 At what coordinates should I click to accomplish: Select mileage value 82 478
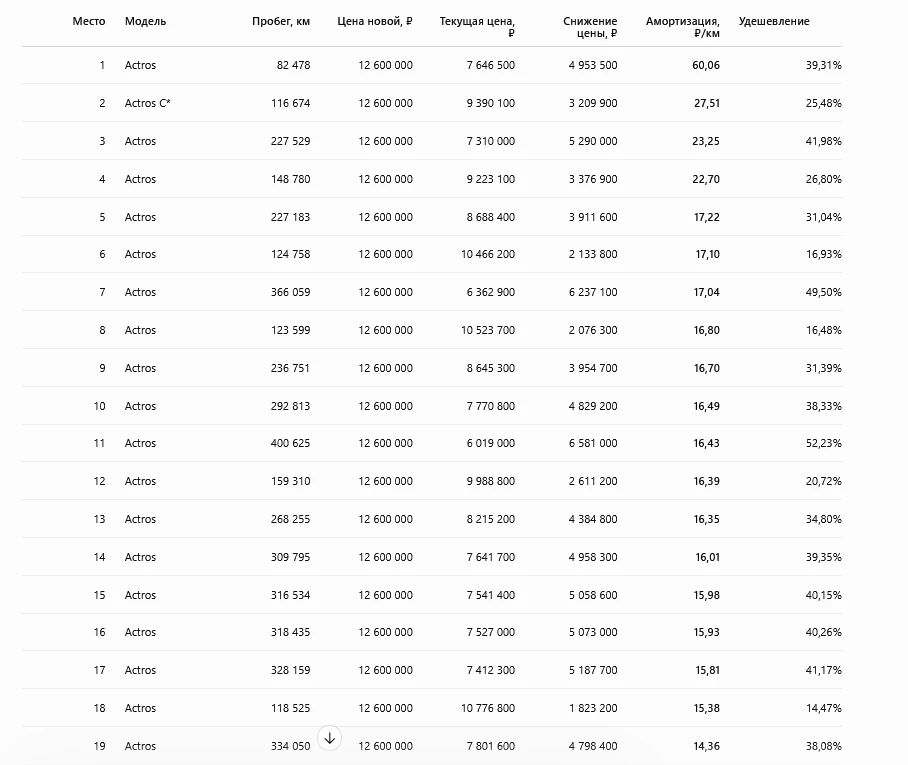tap(294, 65)
